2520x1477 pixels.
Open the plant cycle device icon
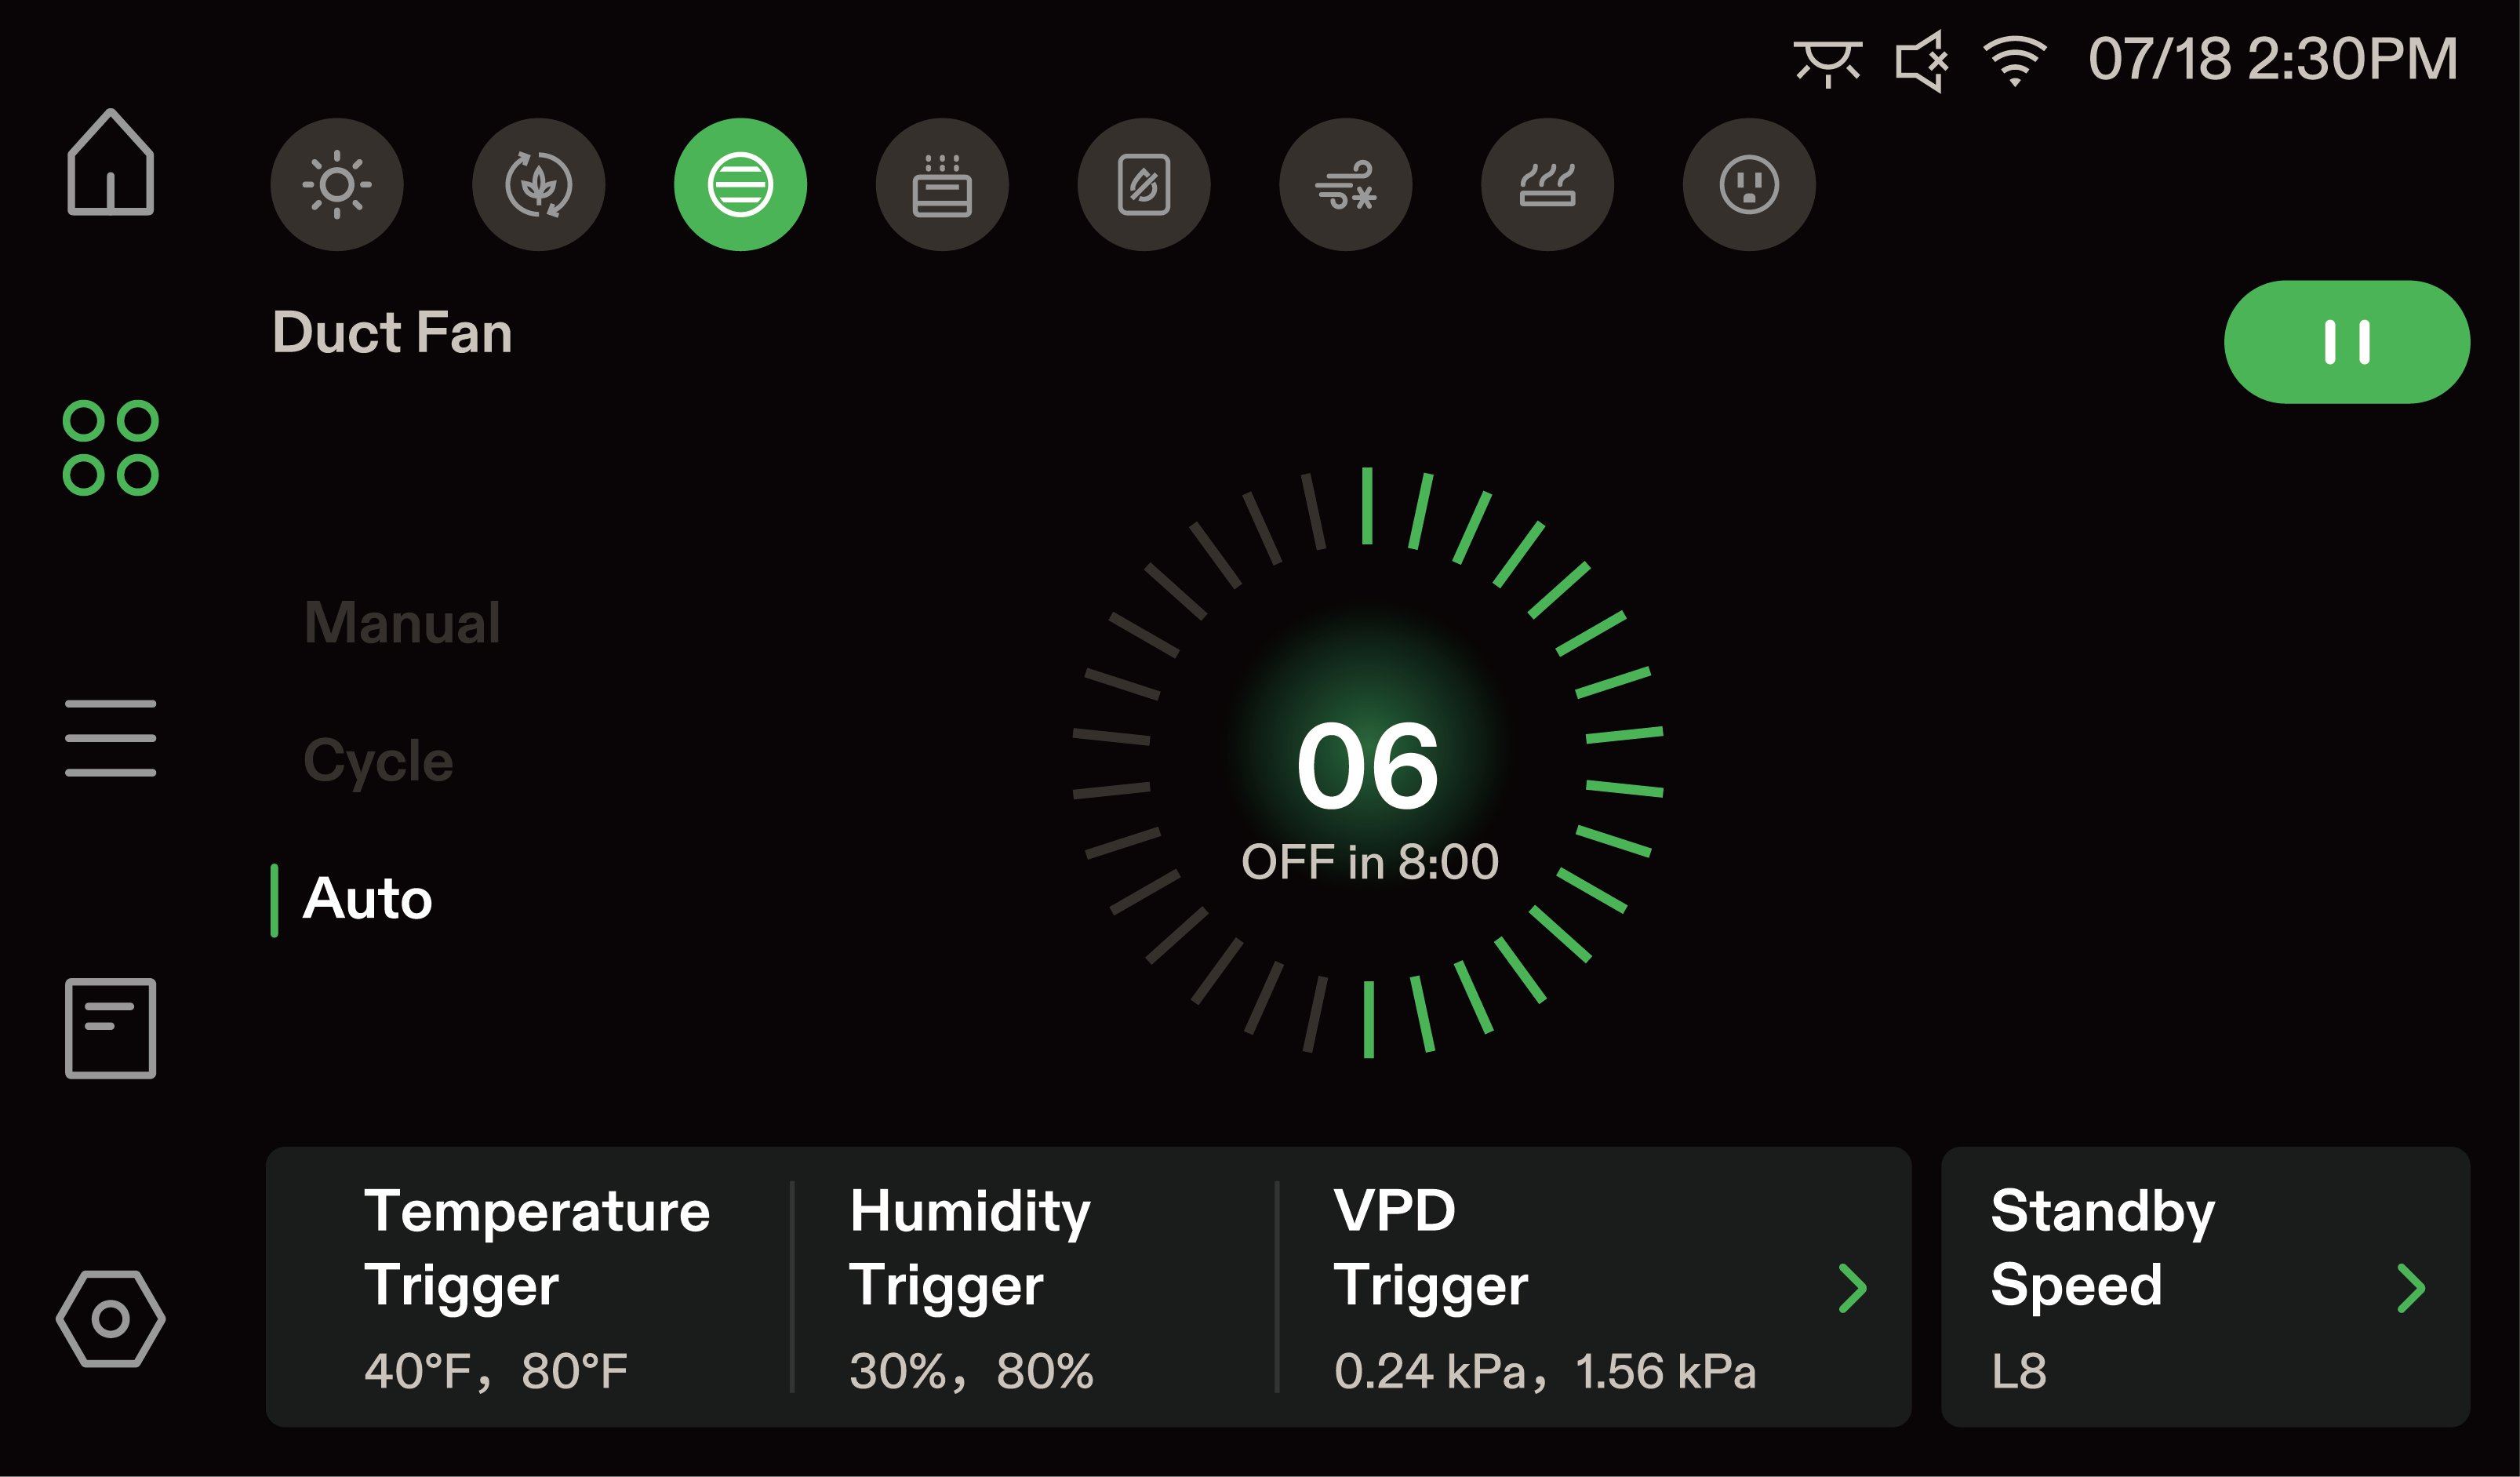[539, 185]
